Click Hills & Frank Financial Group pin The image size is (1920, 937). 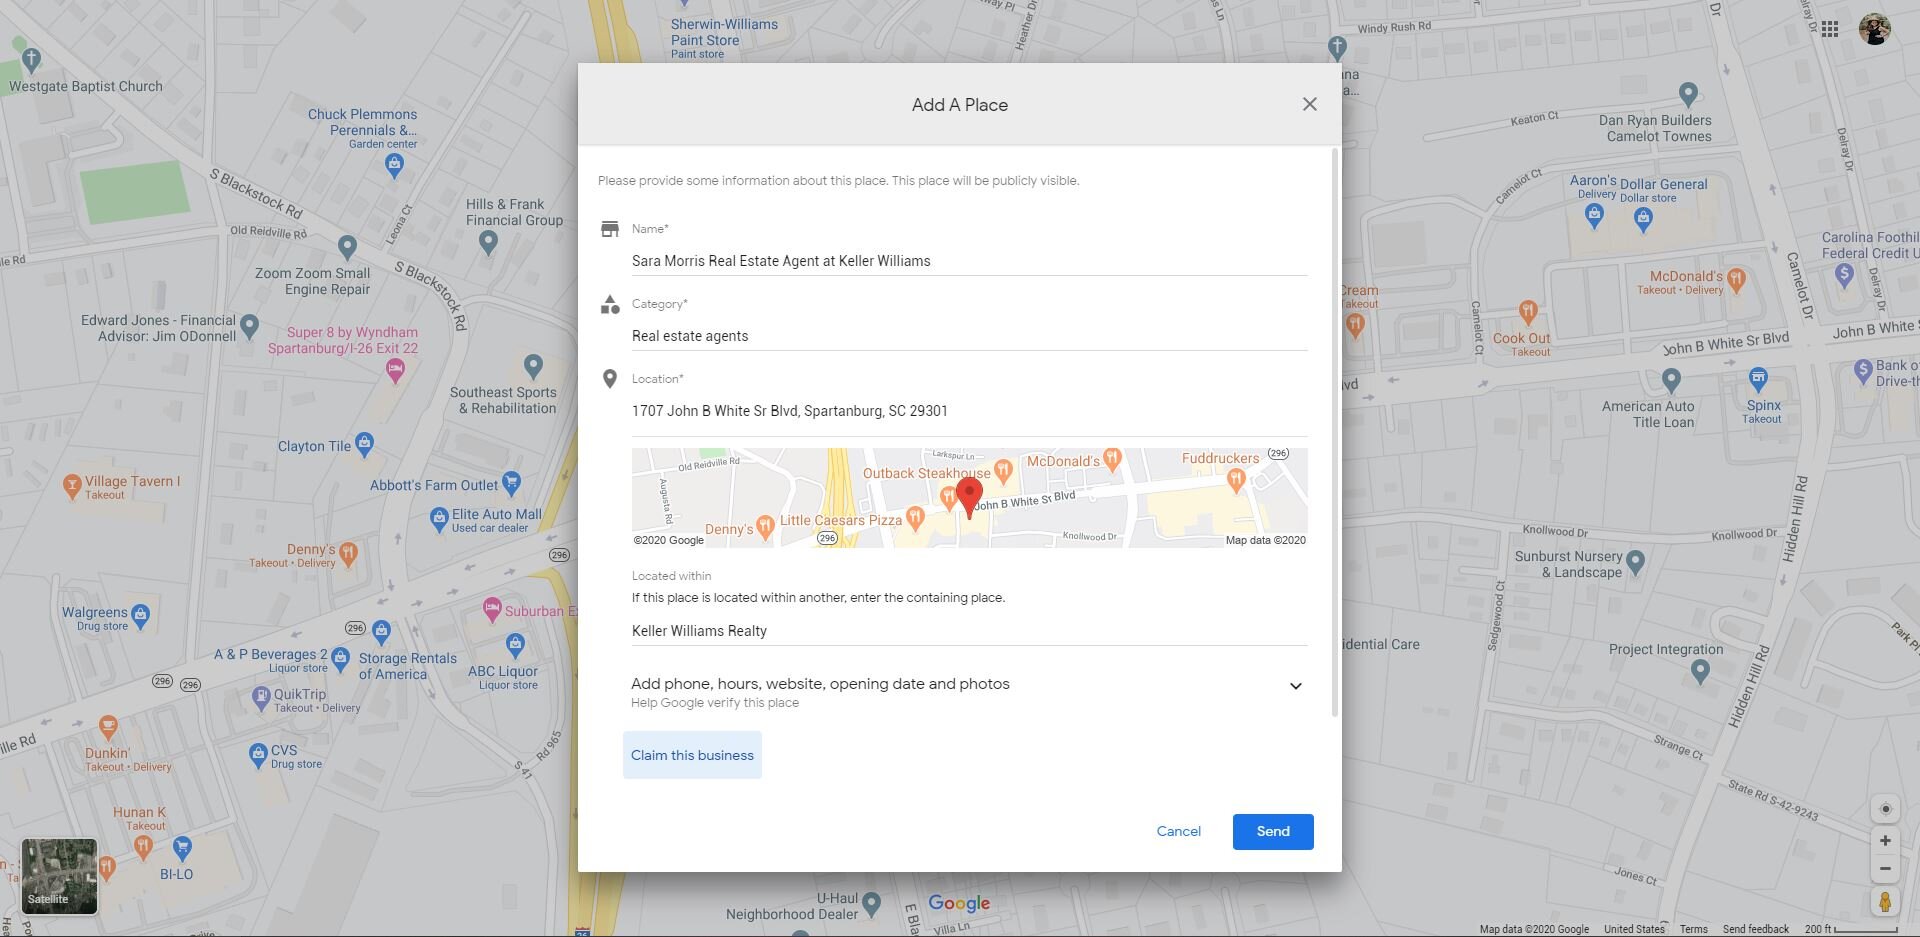coord(488,241)
